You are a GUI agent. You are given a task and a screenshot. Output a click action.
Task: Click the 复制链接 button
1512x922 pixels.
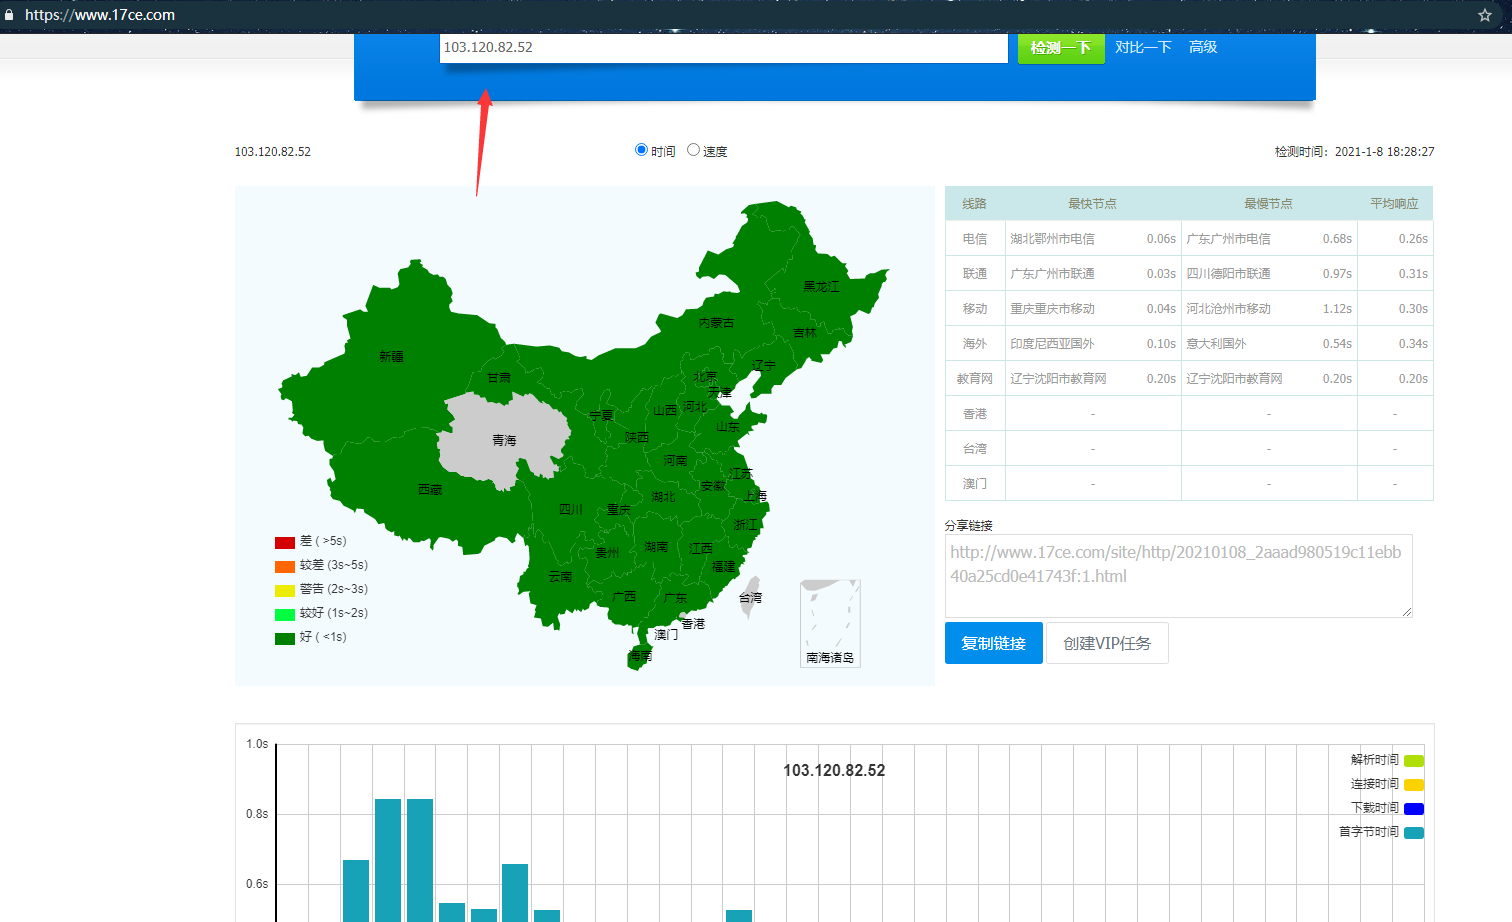[x=993, y=642]
